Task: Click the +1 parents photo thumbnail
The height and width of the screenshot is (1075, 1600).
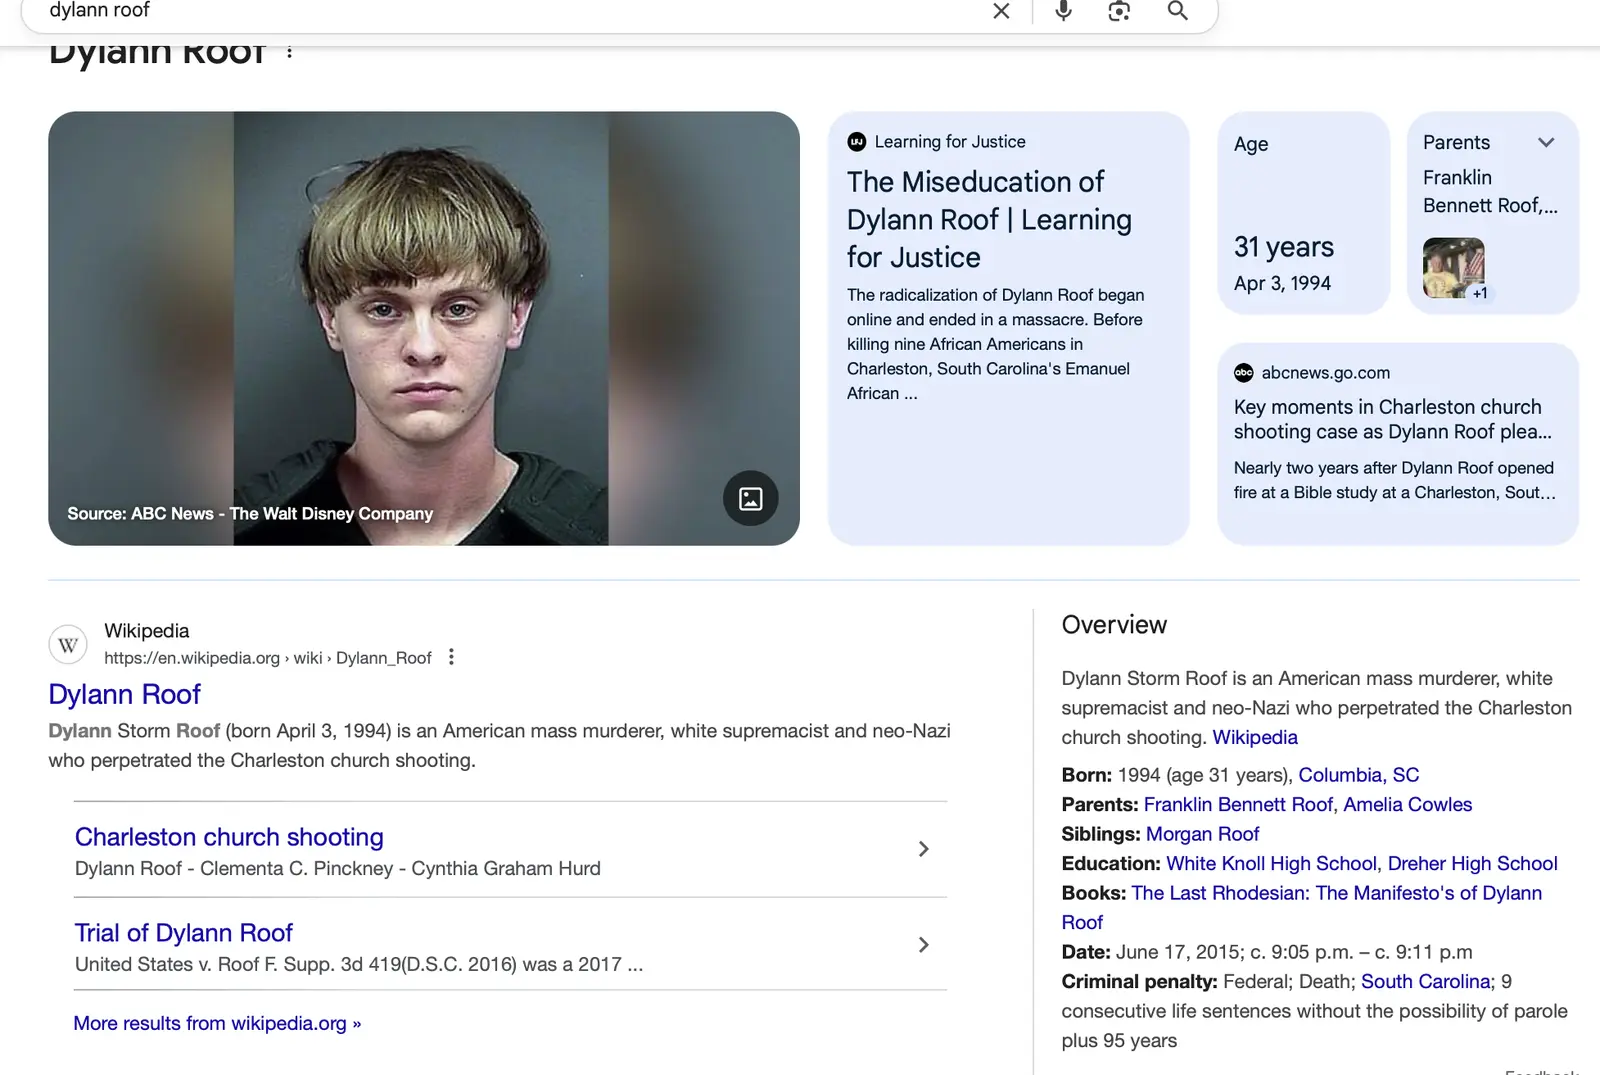Action: tap(1453, 268)
